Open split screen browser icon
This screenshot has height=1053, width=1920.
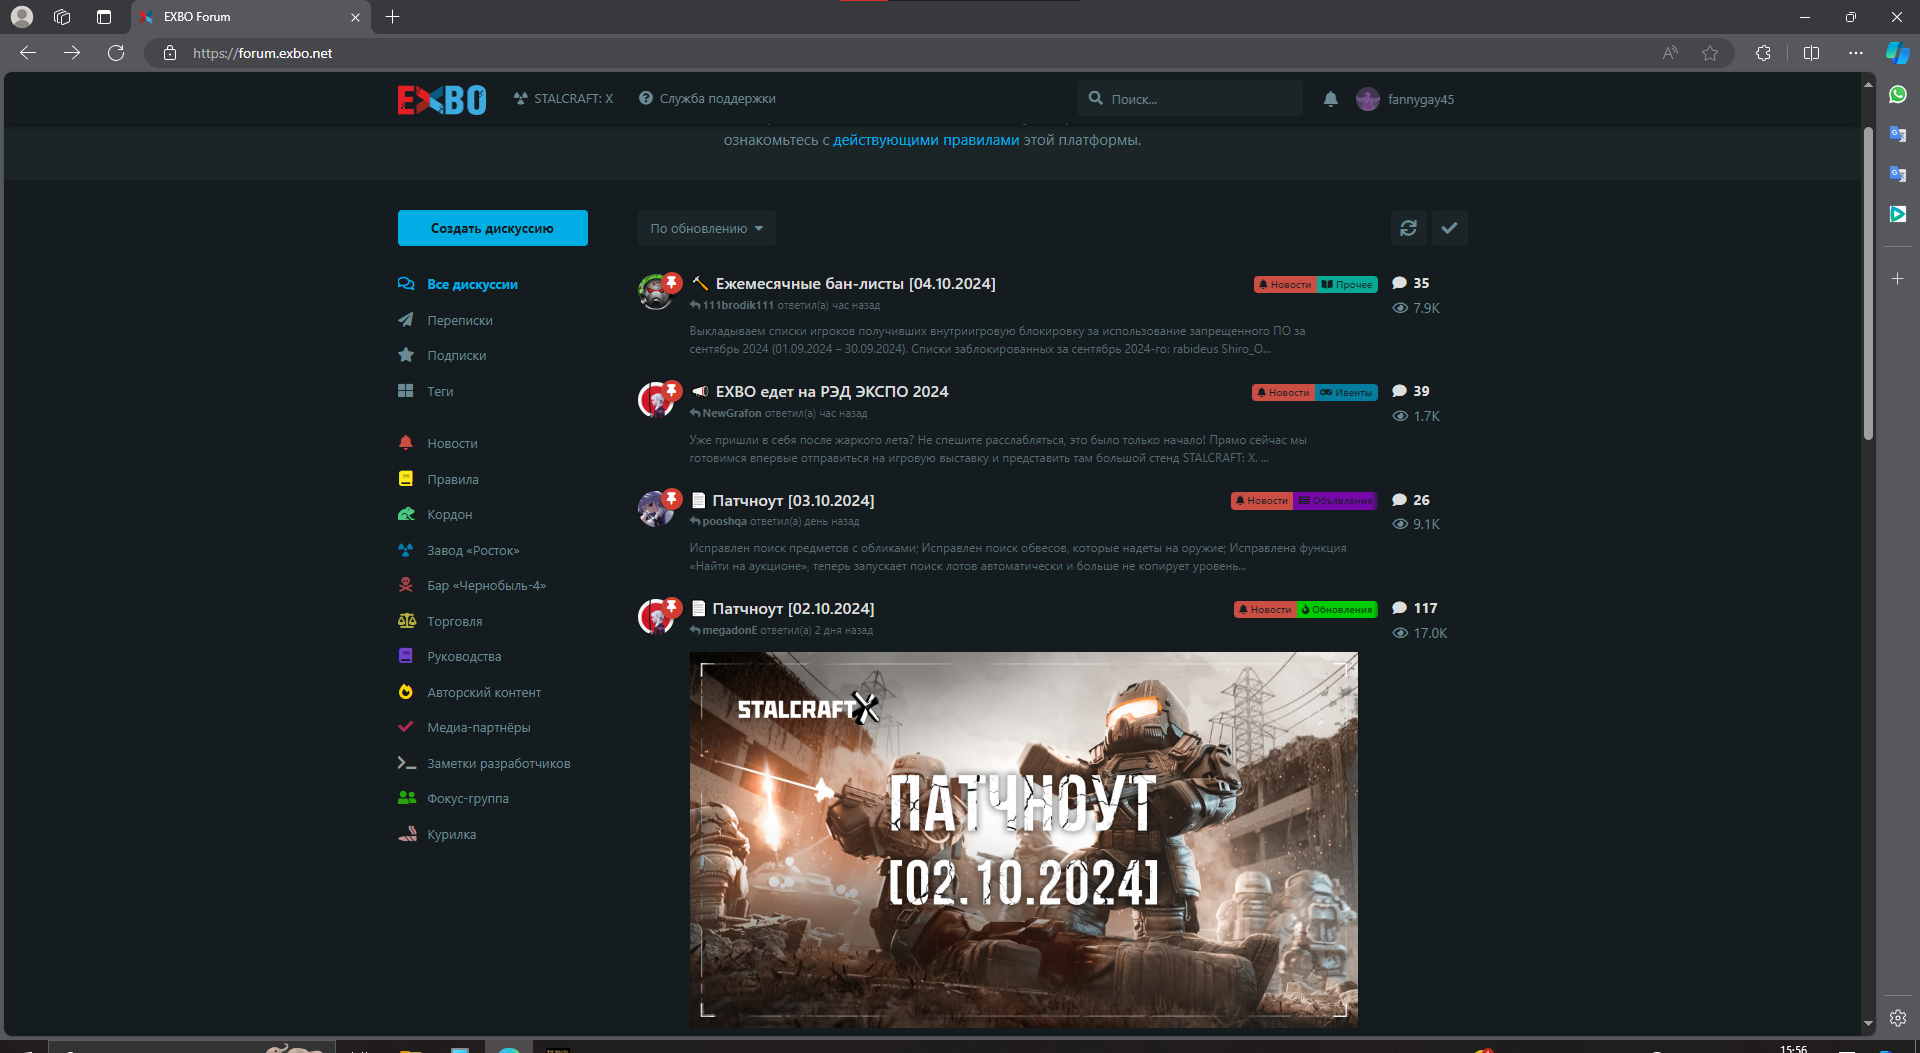click(x=1811, y=53)
